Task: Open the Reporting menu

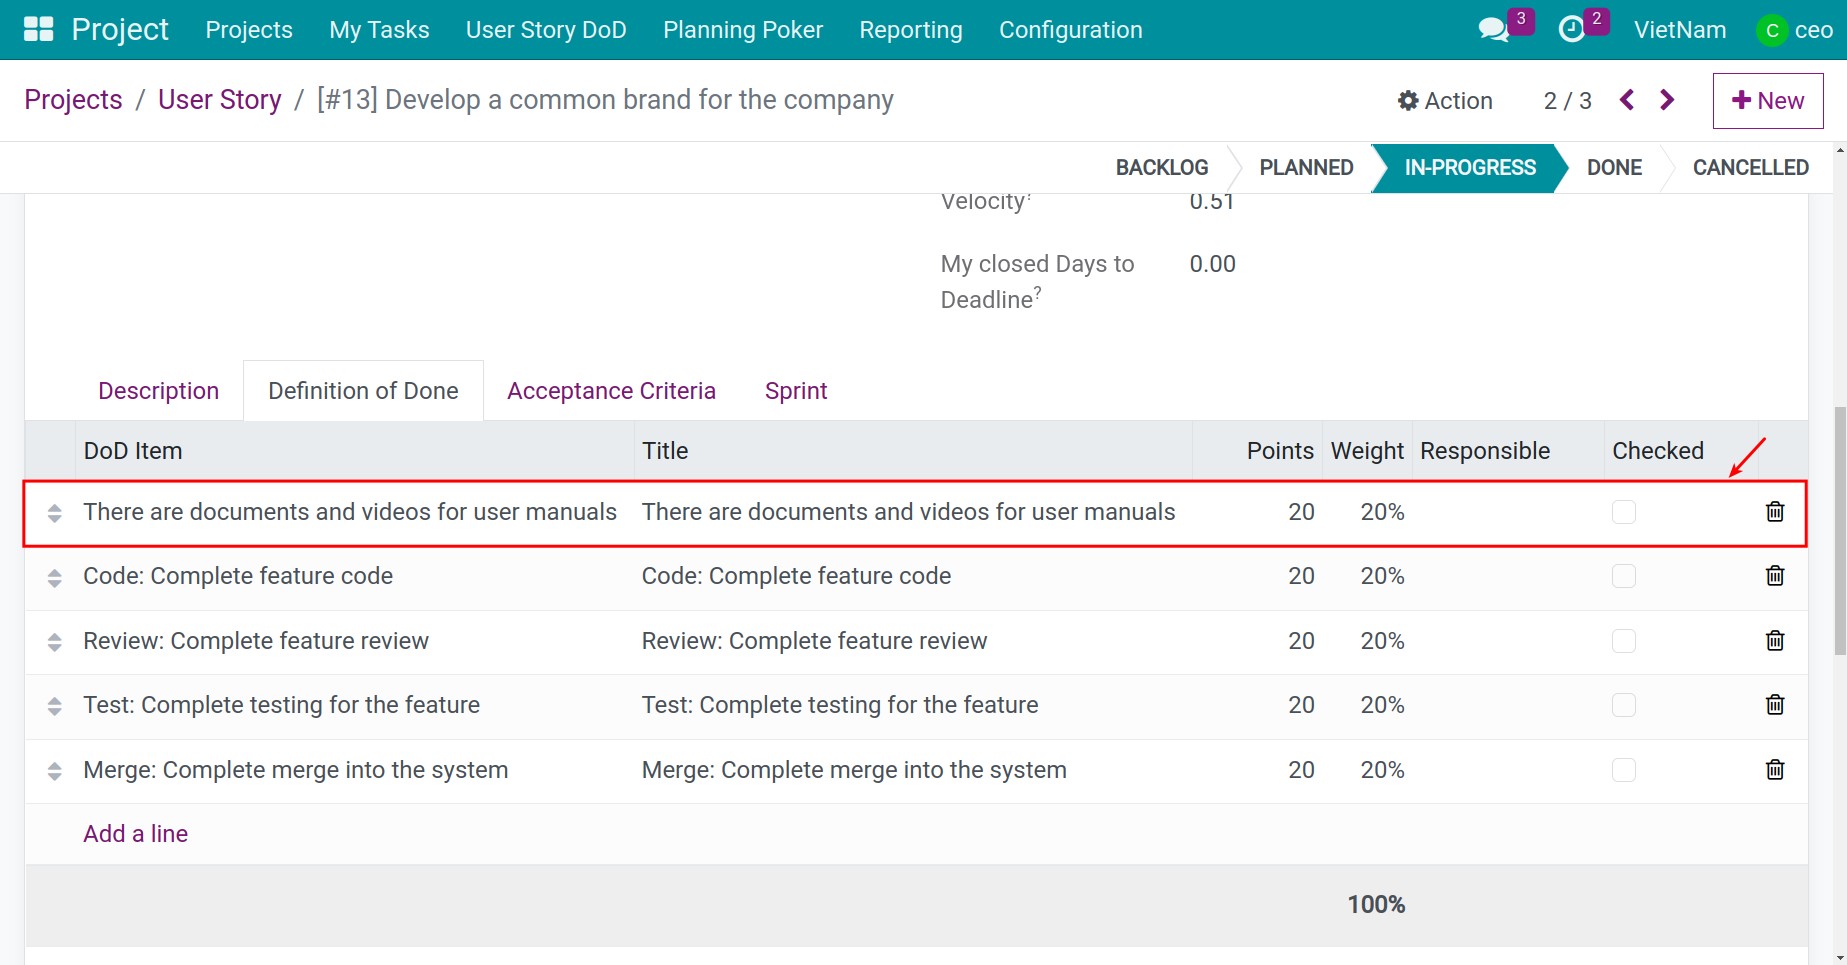Action: [911, 30]
